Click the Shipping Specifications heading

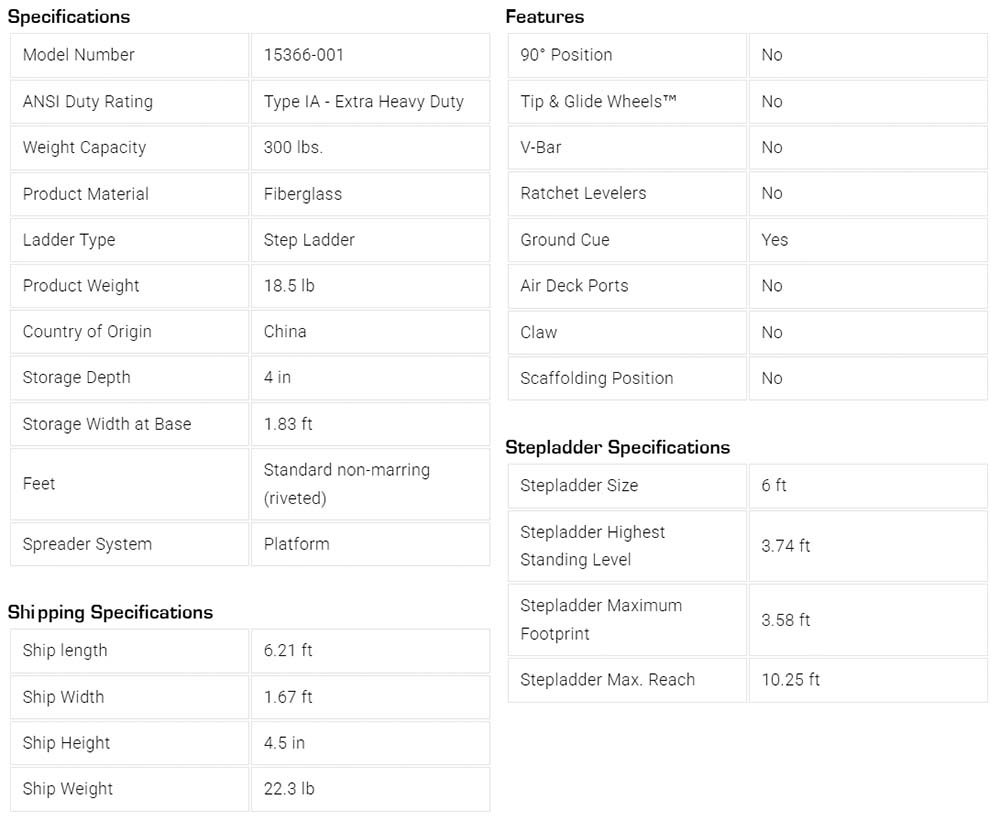click(110, 612)
